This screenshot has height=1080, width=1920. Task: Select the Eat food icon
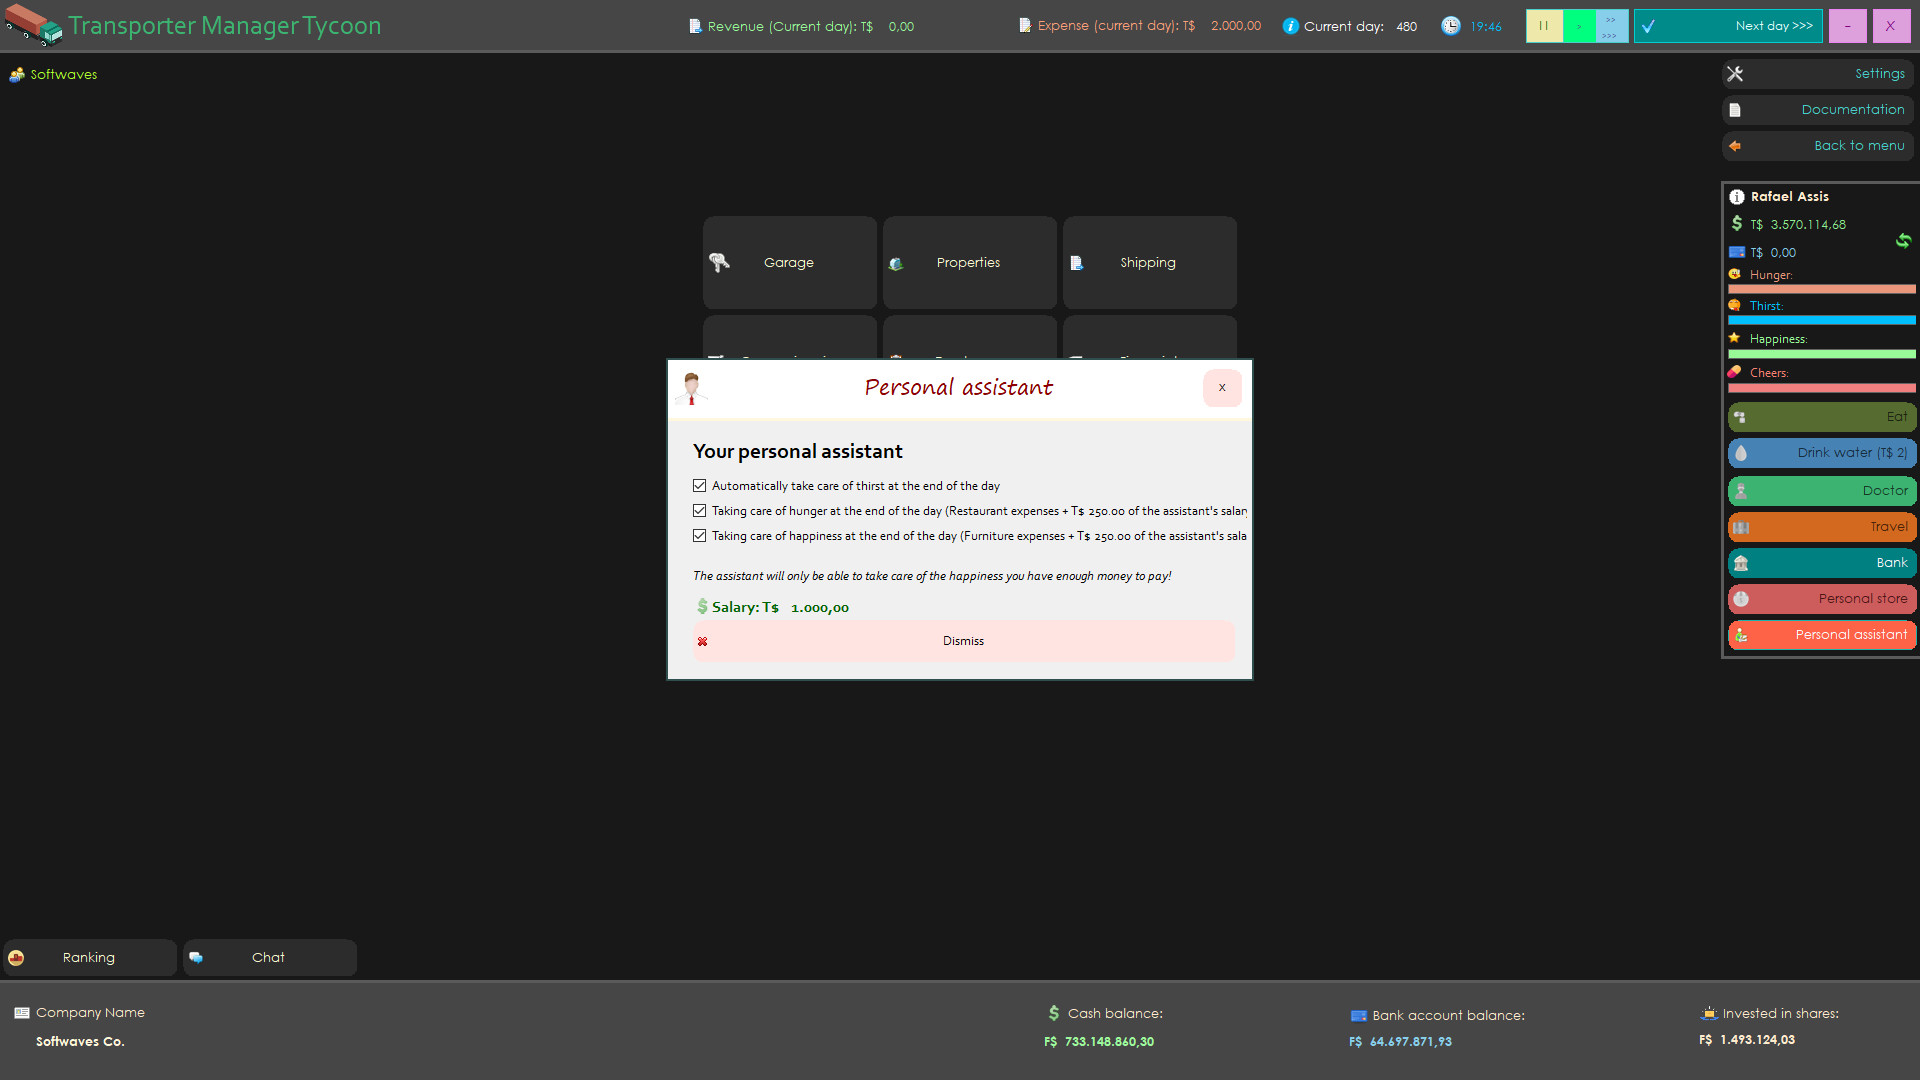coord(1742,417)
